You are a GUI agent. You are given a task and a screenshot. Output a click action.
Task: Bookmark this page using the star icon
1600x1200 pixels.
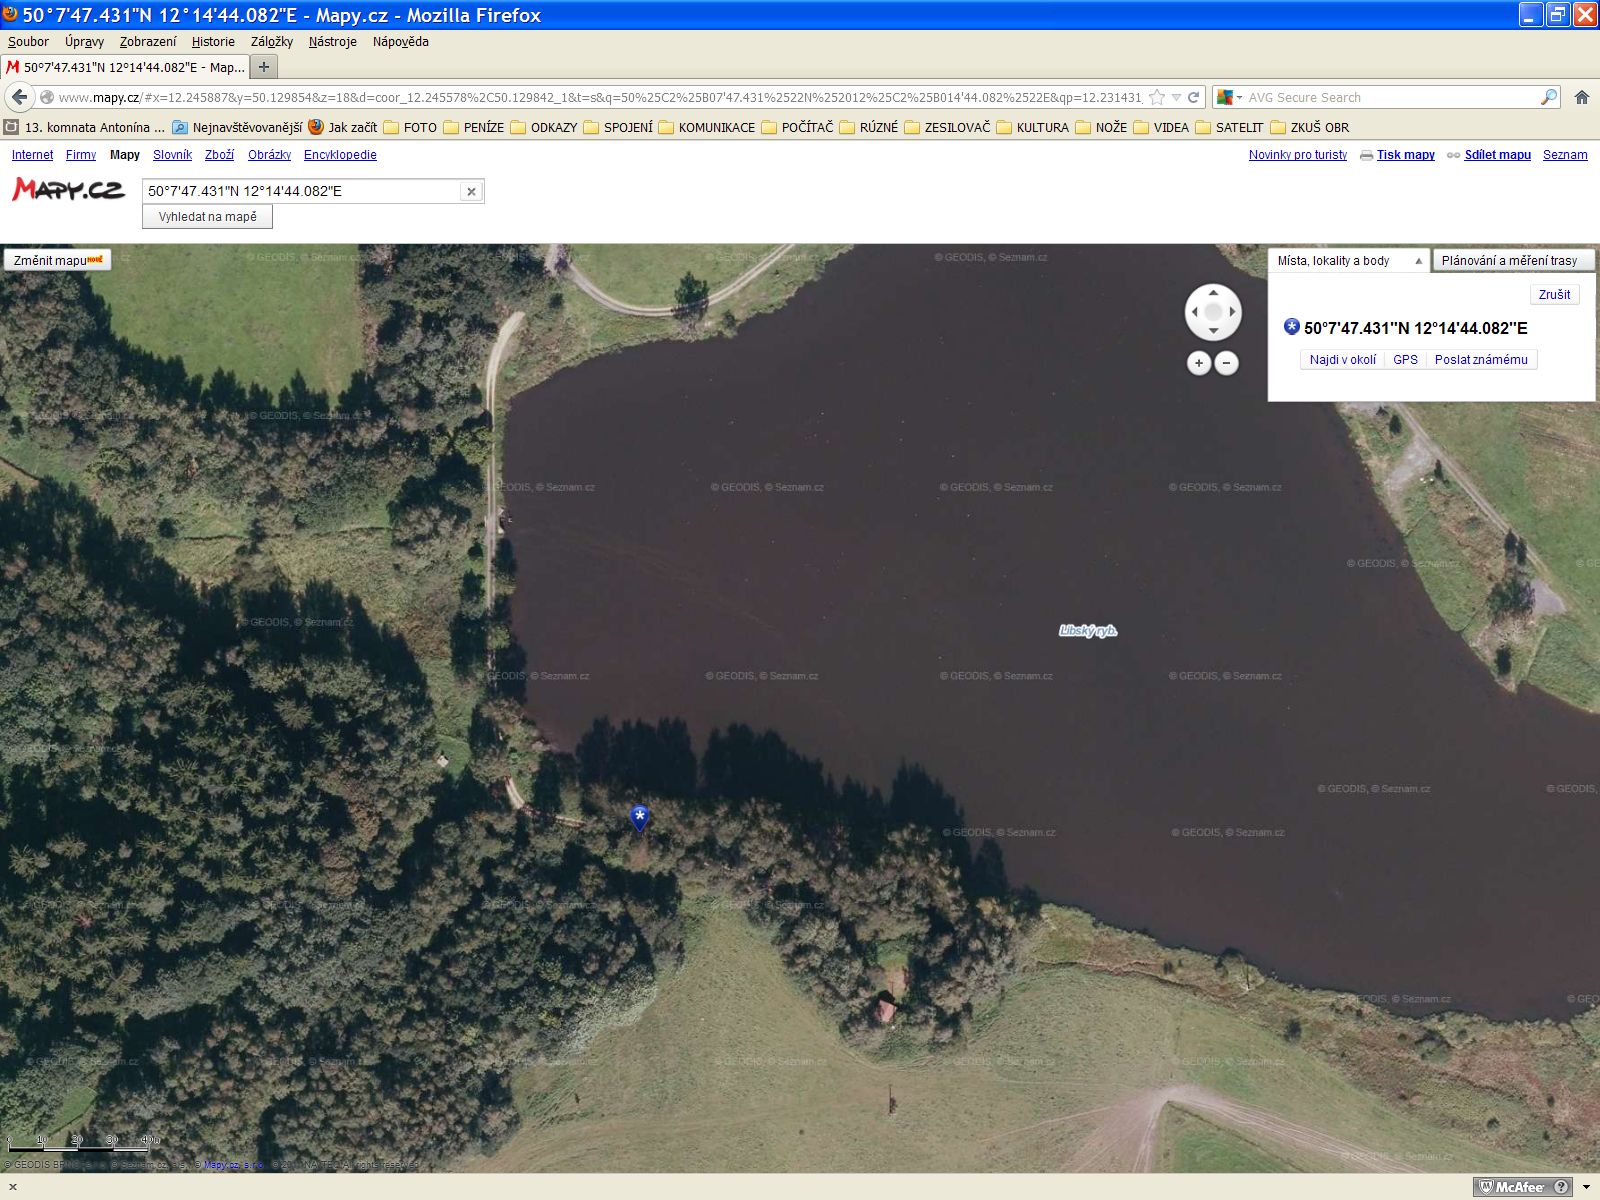[1157, 97]
